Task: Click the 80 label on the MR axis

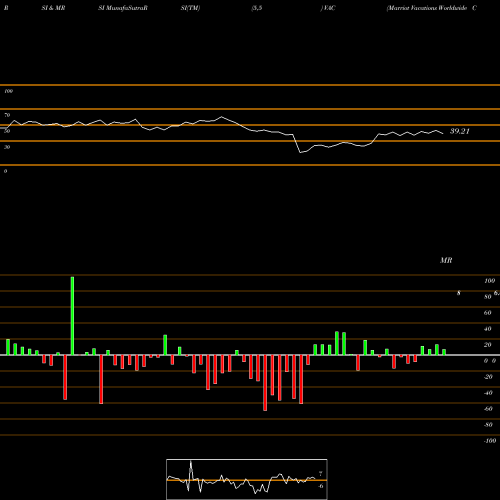Action: pyautogui.click(x=488, y=297)
